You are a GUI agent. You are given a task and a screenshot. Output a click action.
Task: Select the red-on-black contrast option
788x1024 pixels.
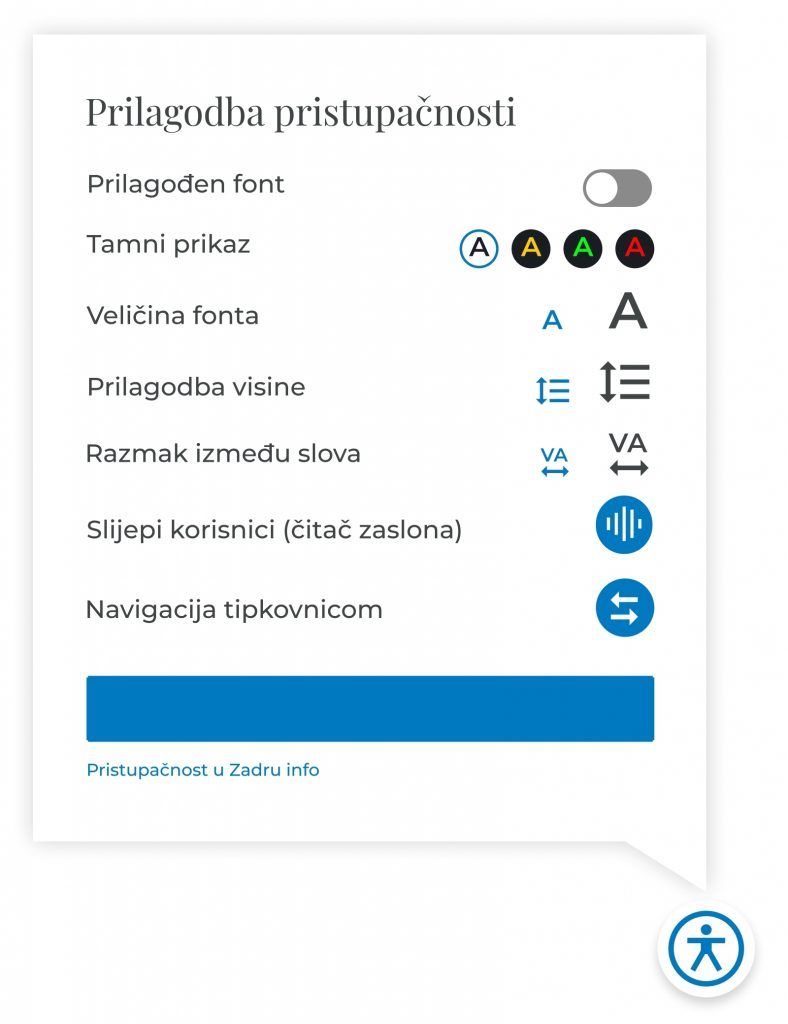coord(634,248)
